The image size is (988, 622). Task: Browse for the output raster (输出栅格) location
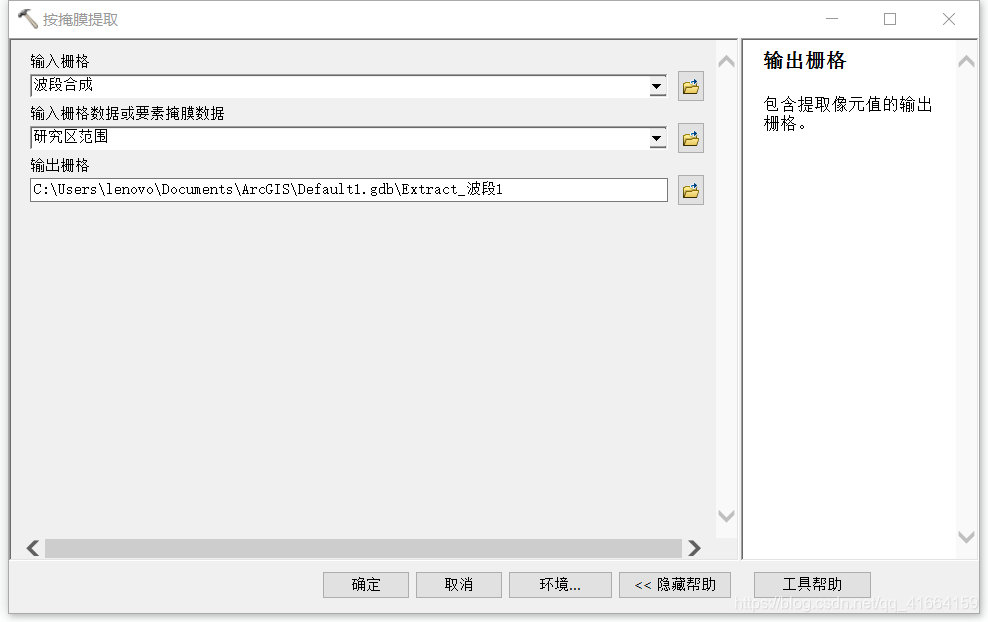[691, 190]
